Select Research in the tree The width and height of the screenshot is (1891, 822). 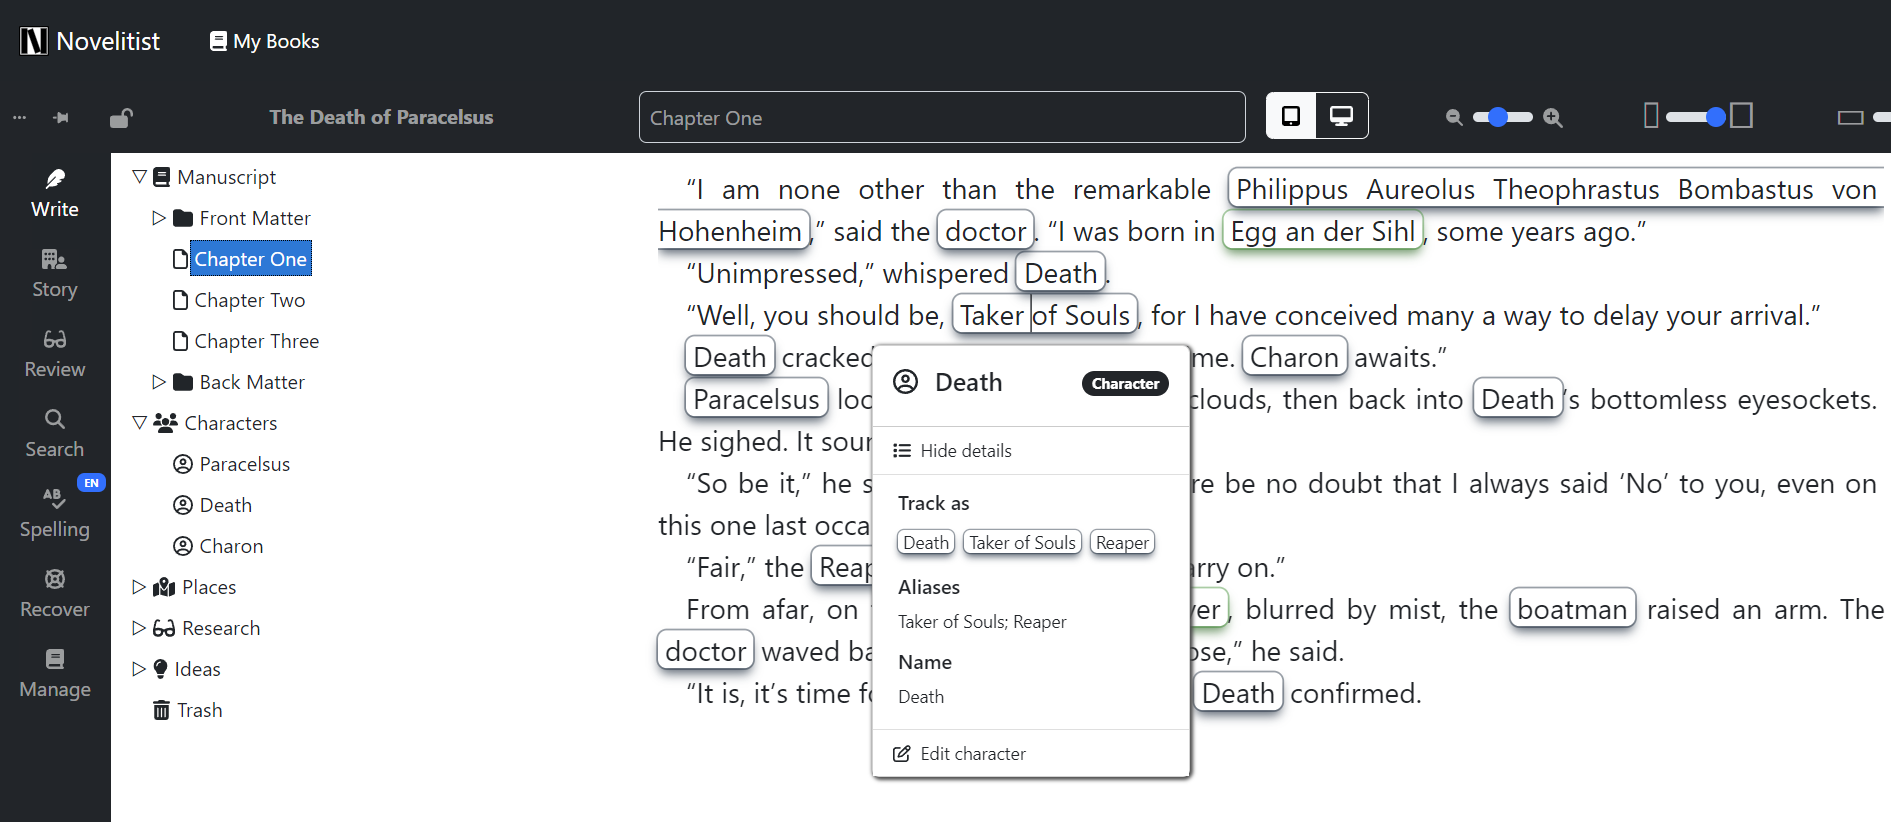coord(207,628)
